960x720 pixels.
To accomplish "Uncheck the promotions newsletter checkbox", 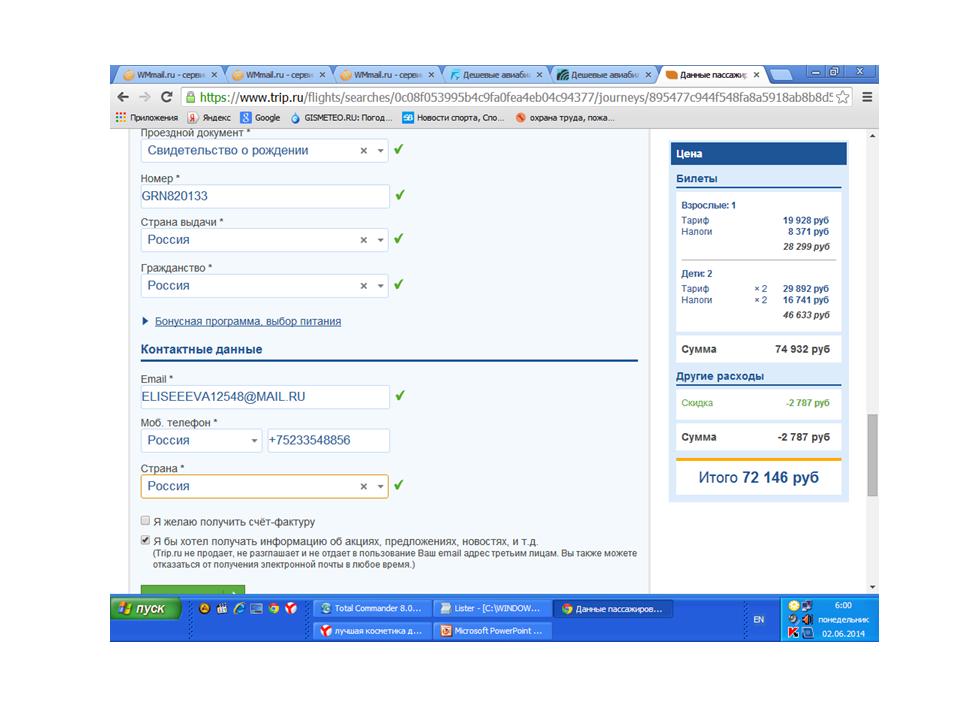I will click(x=145, y=540).
